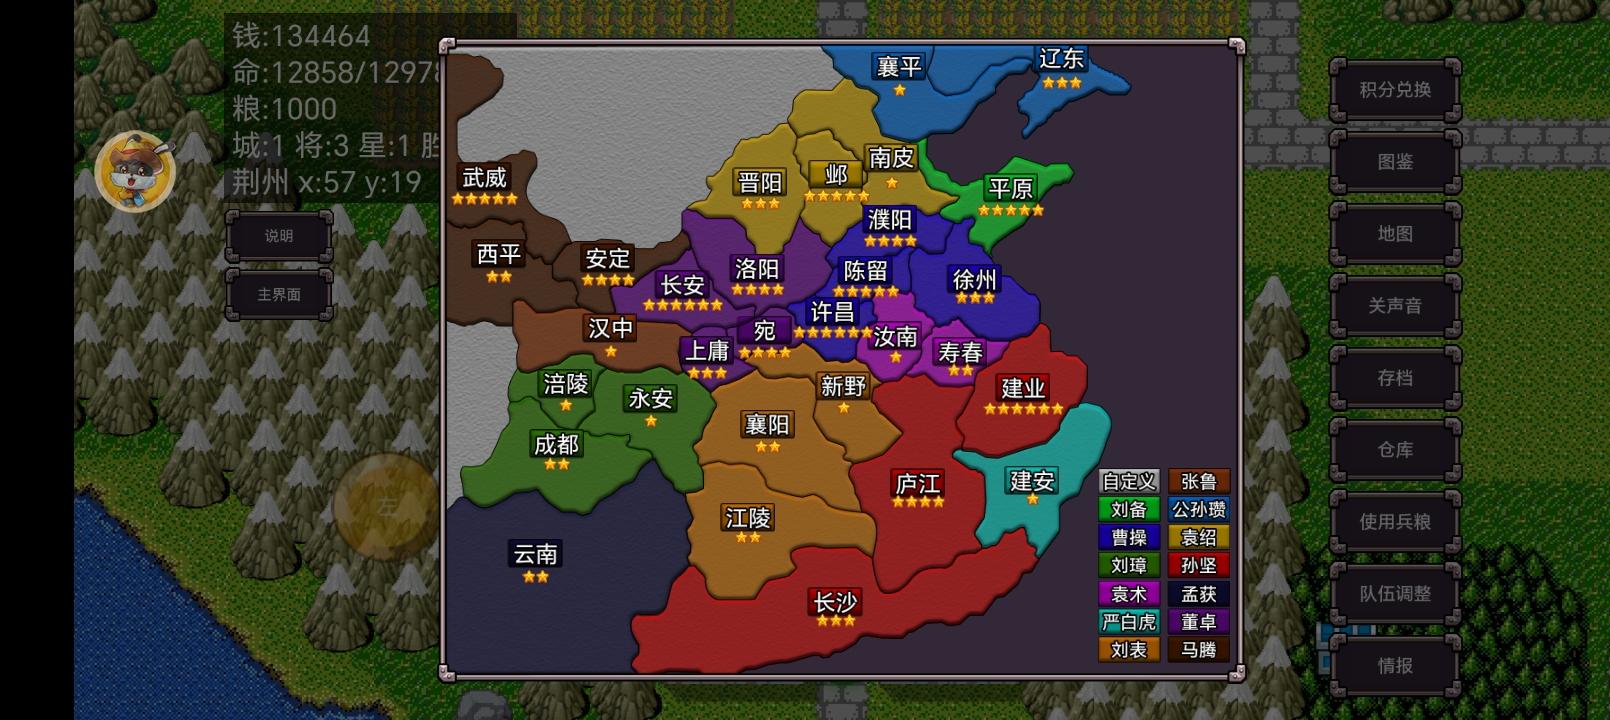Viewport: 1610px width, 720px height.
Task: Save the game with 存档
Action: pyautogui.click(x=1395, y=378)
